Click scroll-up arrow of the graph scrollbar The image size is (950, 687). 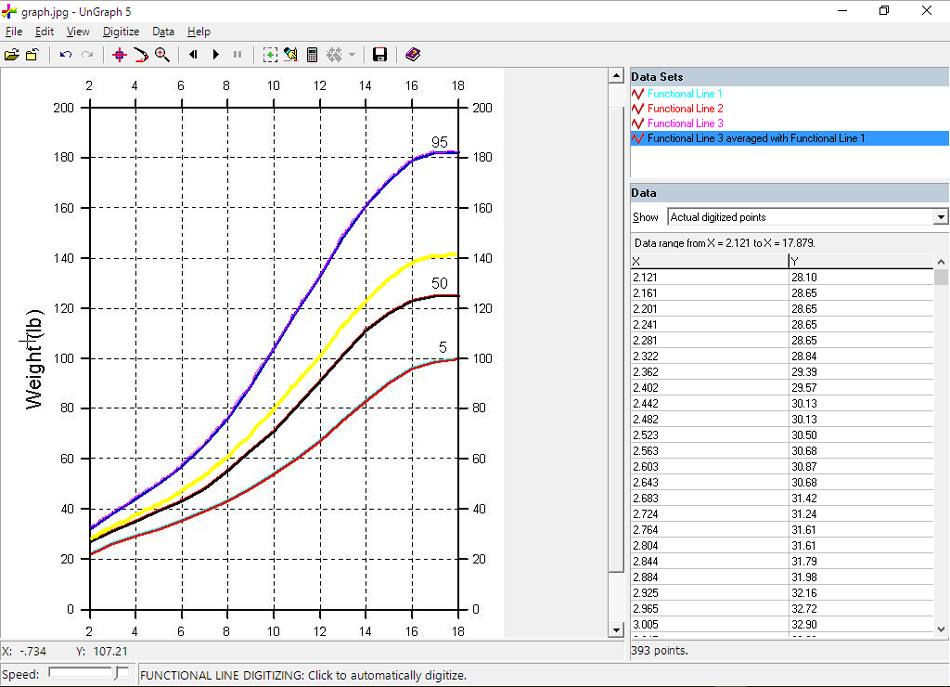pos(616,76)
